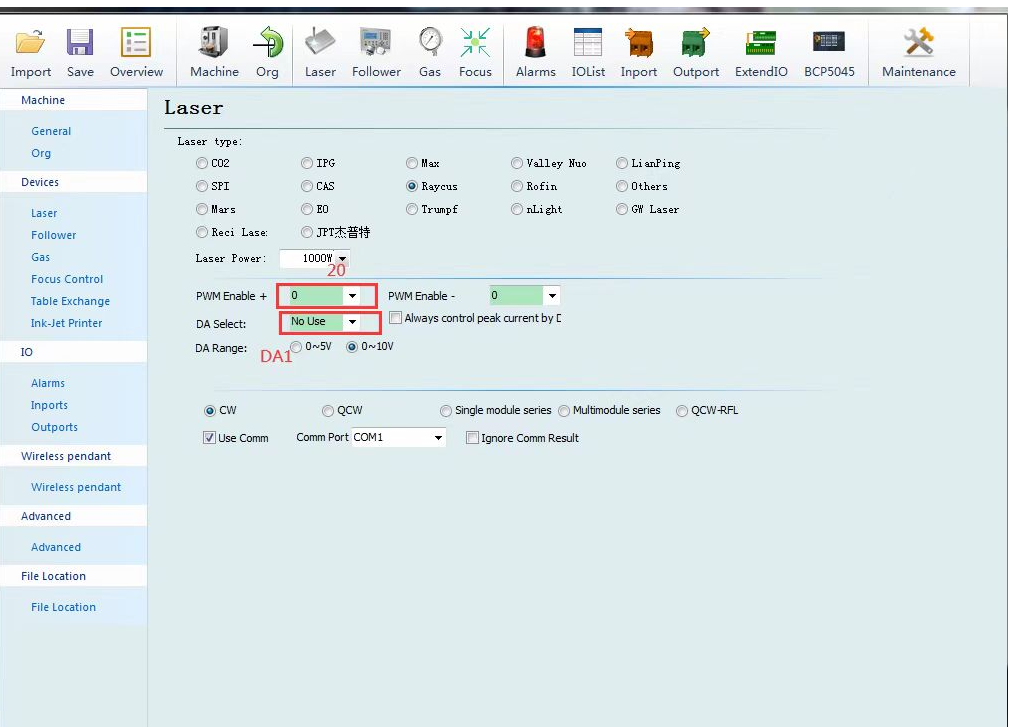The image size is (1023, 727).
Task: Select the IPG laser type
Action: pos(308,163)
